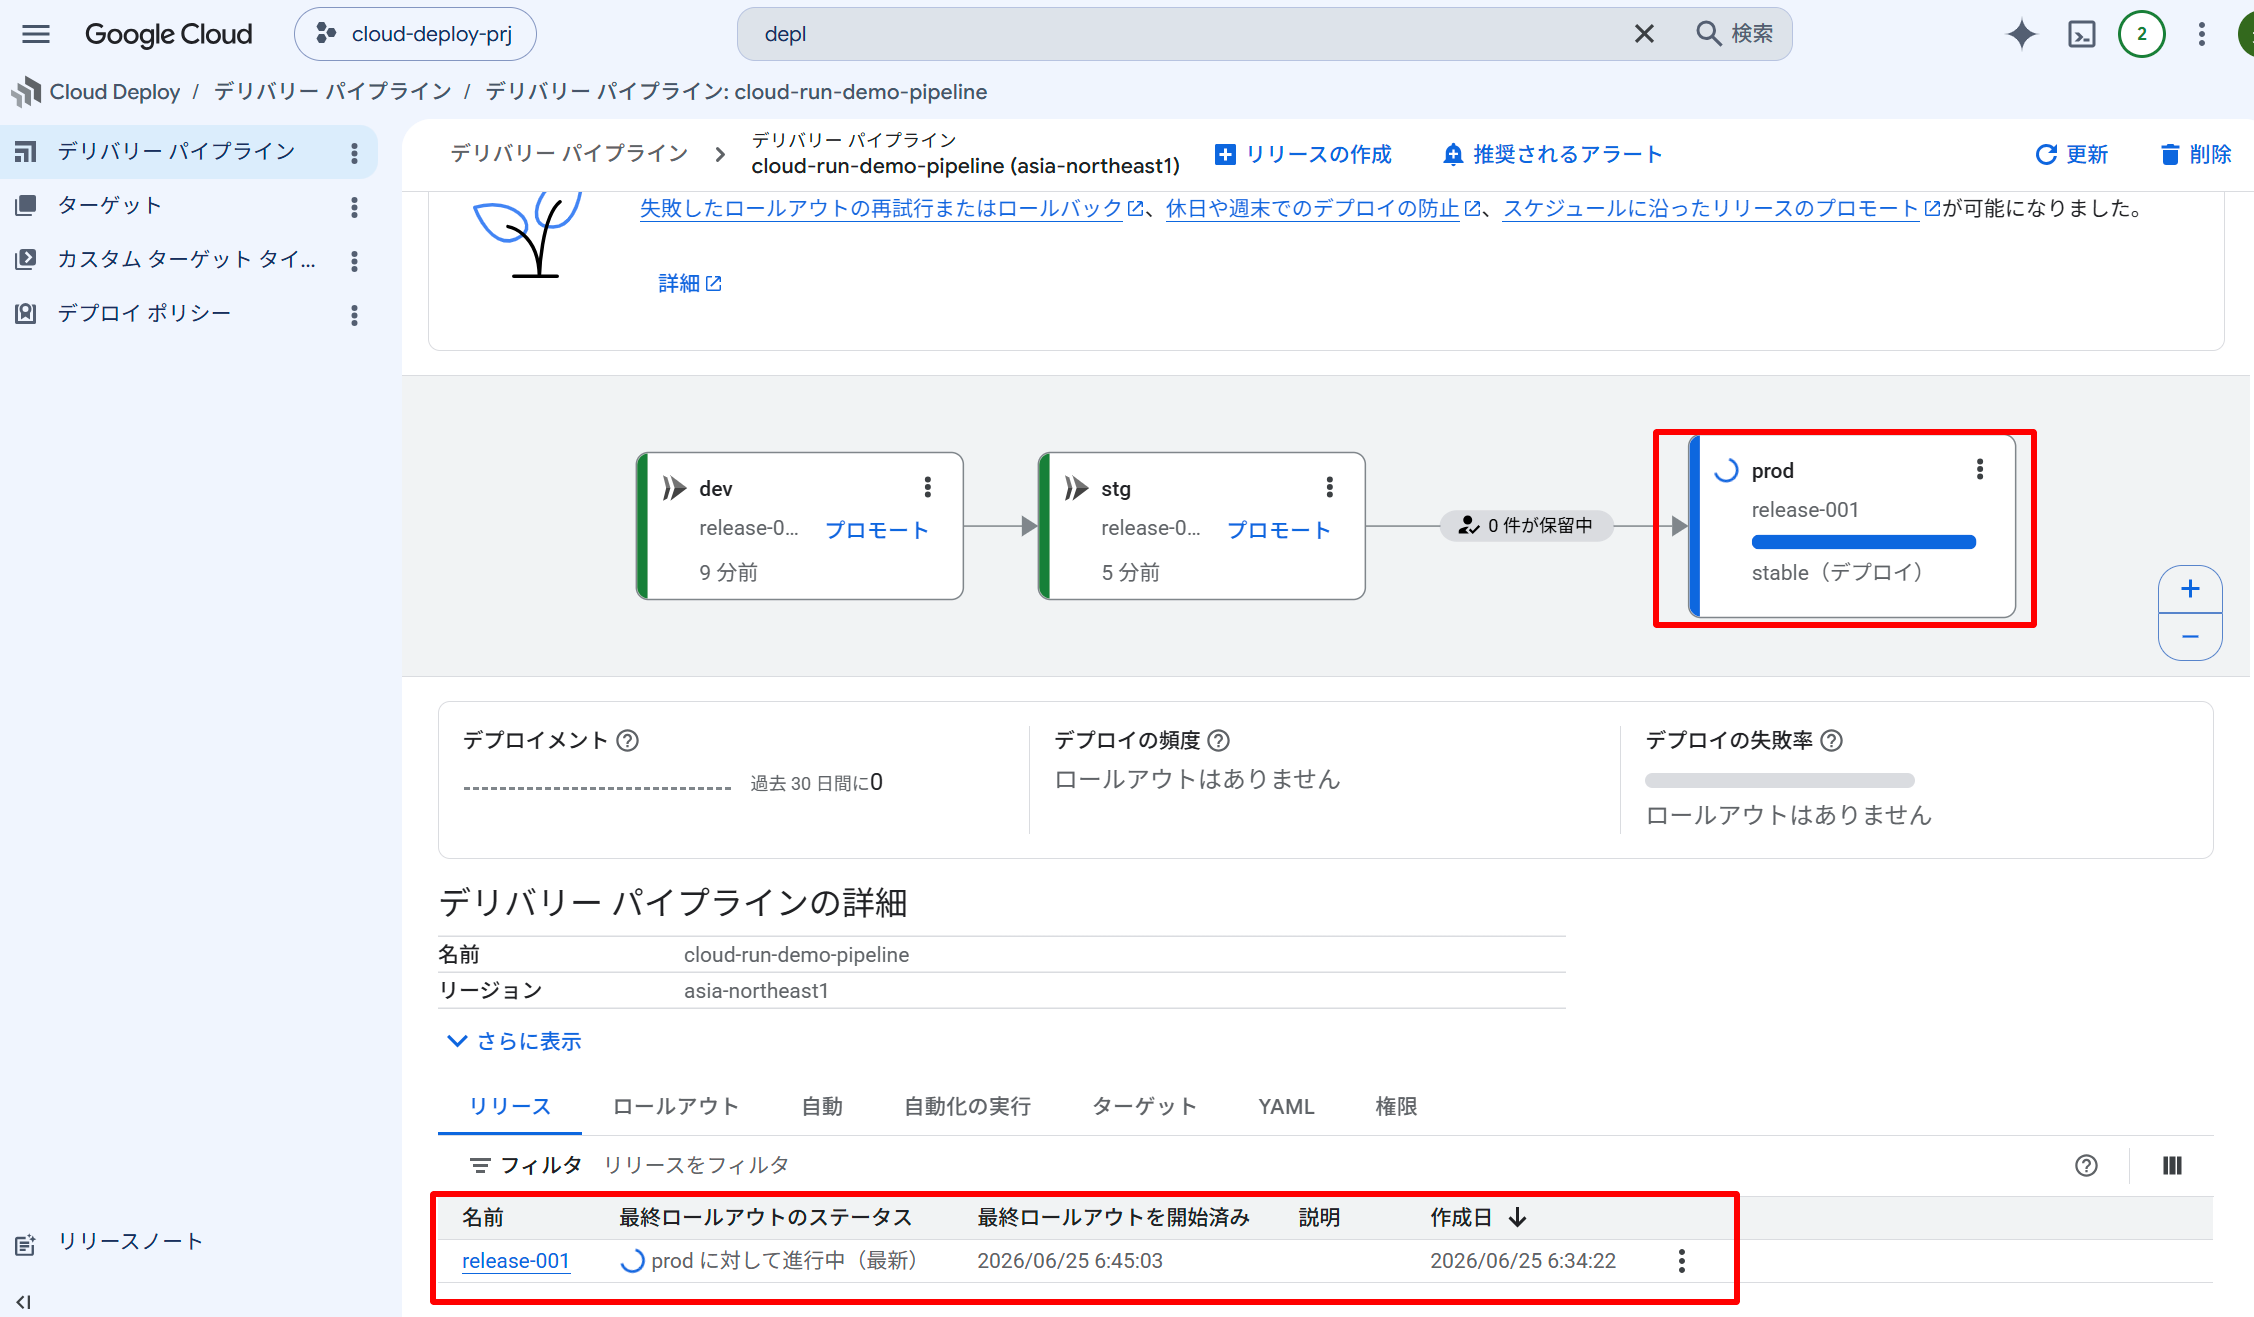Viewport: 2254px width, 1317px height.
Task: Open the table help question icon
Action: pyautogui.click(x=2086, y=1165)
